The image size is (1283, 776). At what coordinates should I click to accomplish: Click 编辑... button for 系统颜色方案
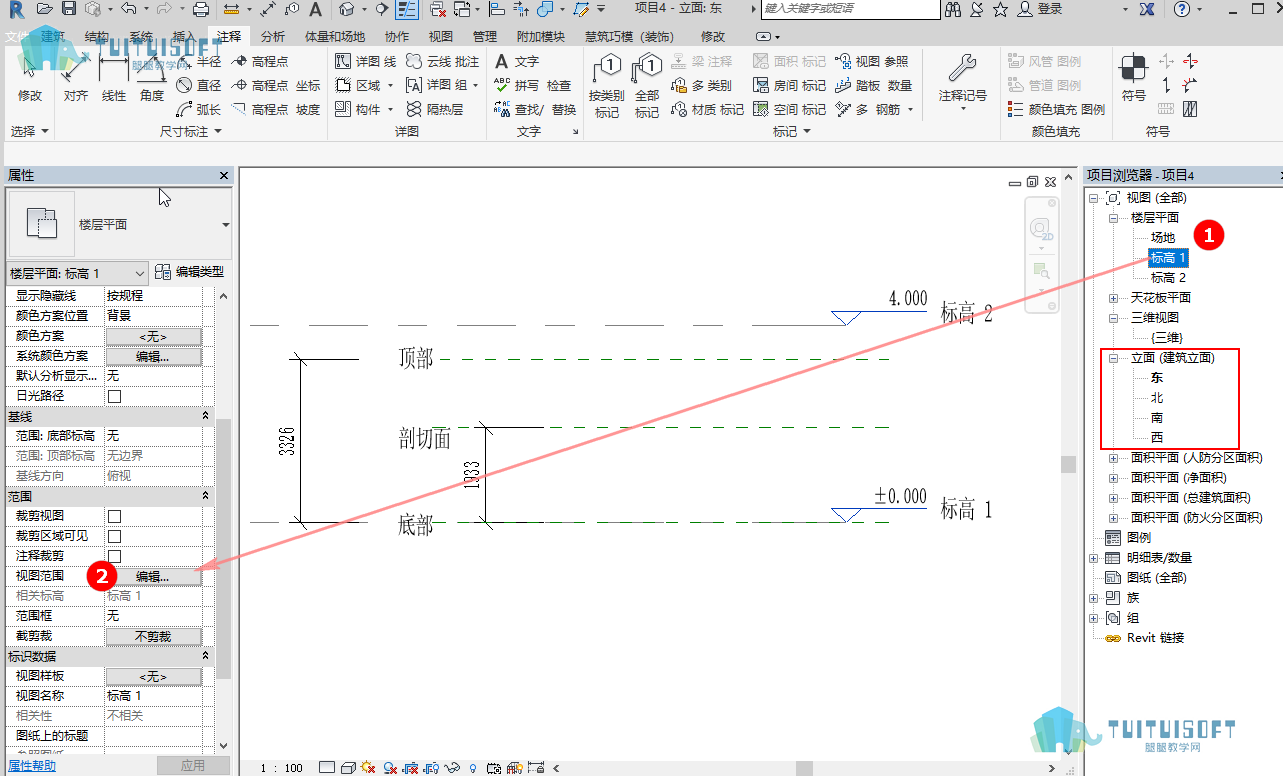[153, 356]
